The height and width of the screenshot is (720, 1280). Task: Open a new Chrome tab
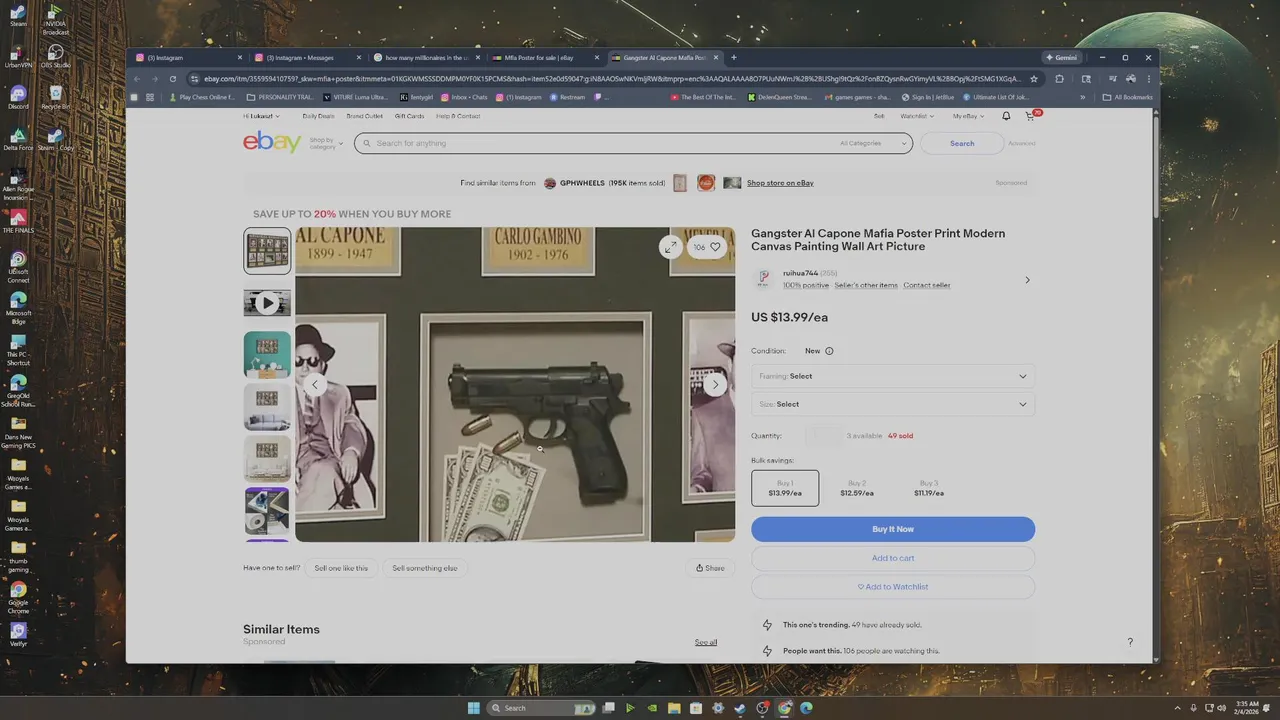(733, 57)
